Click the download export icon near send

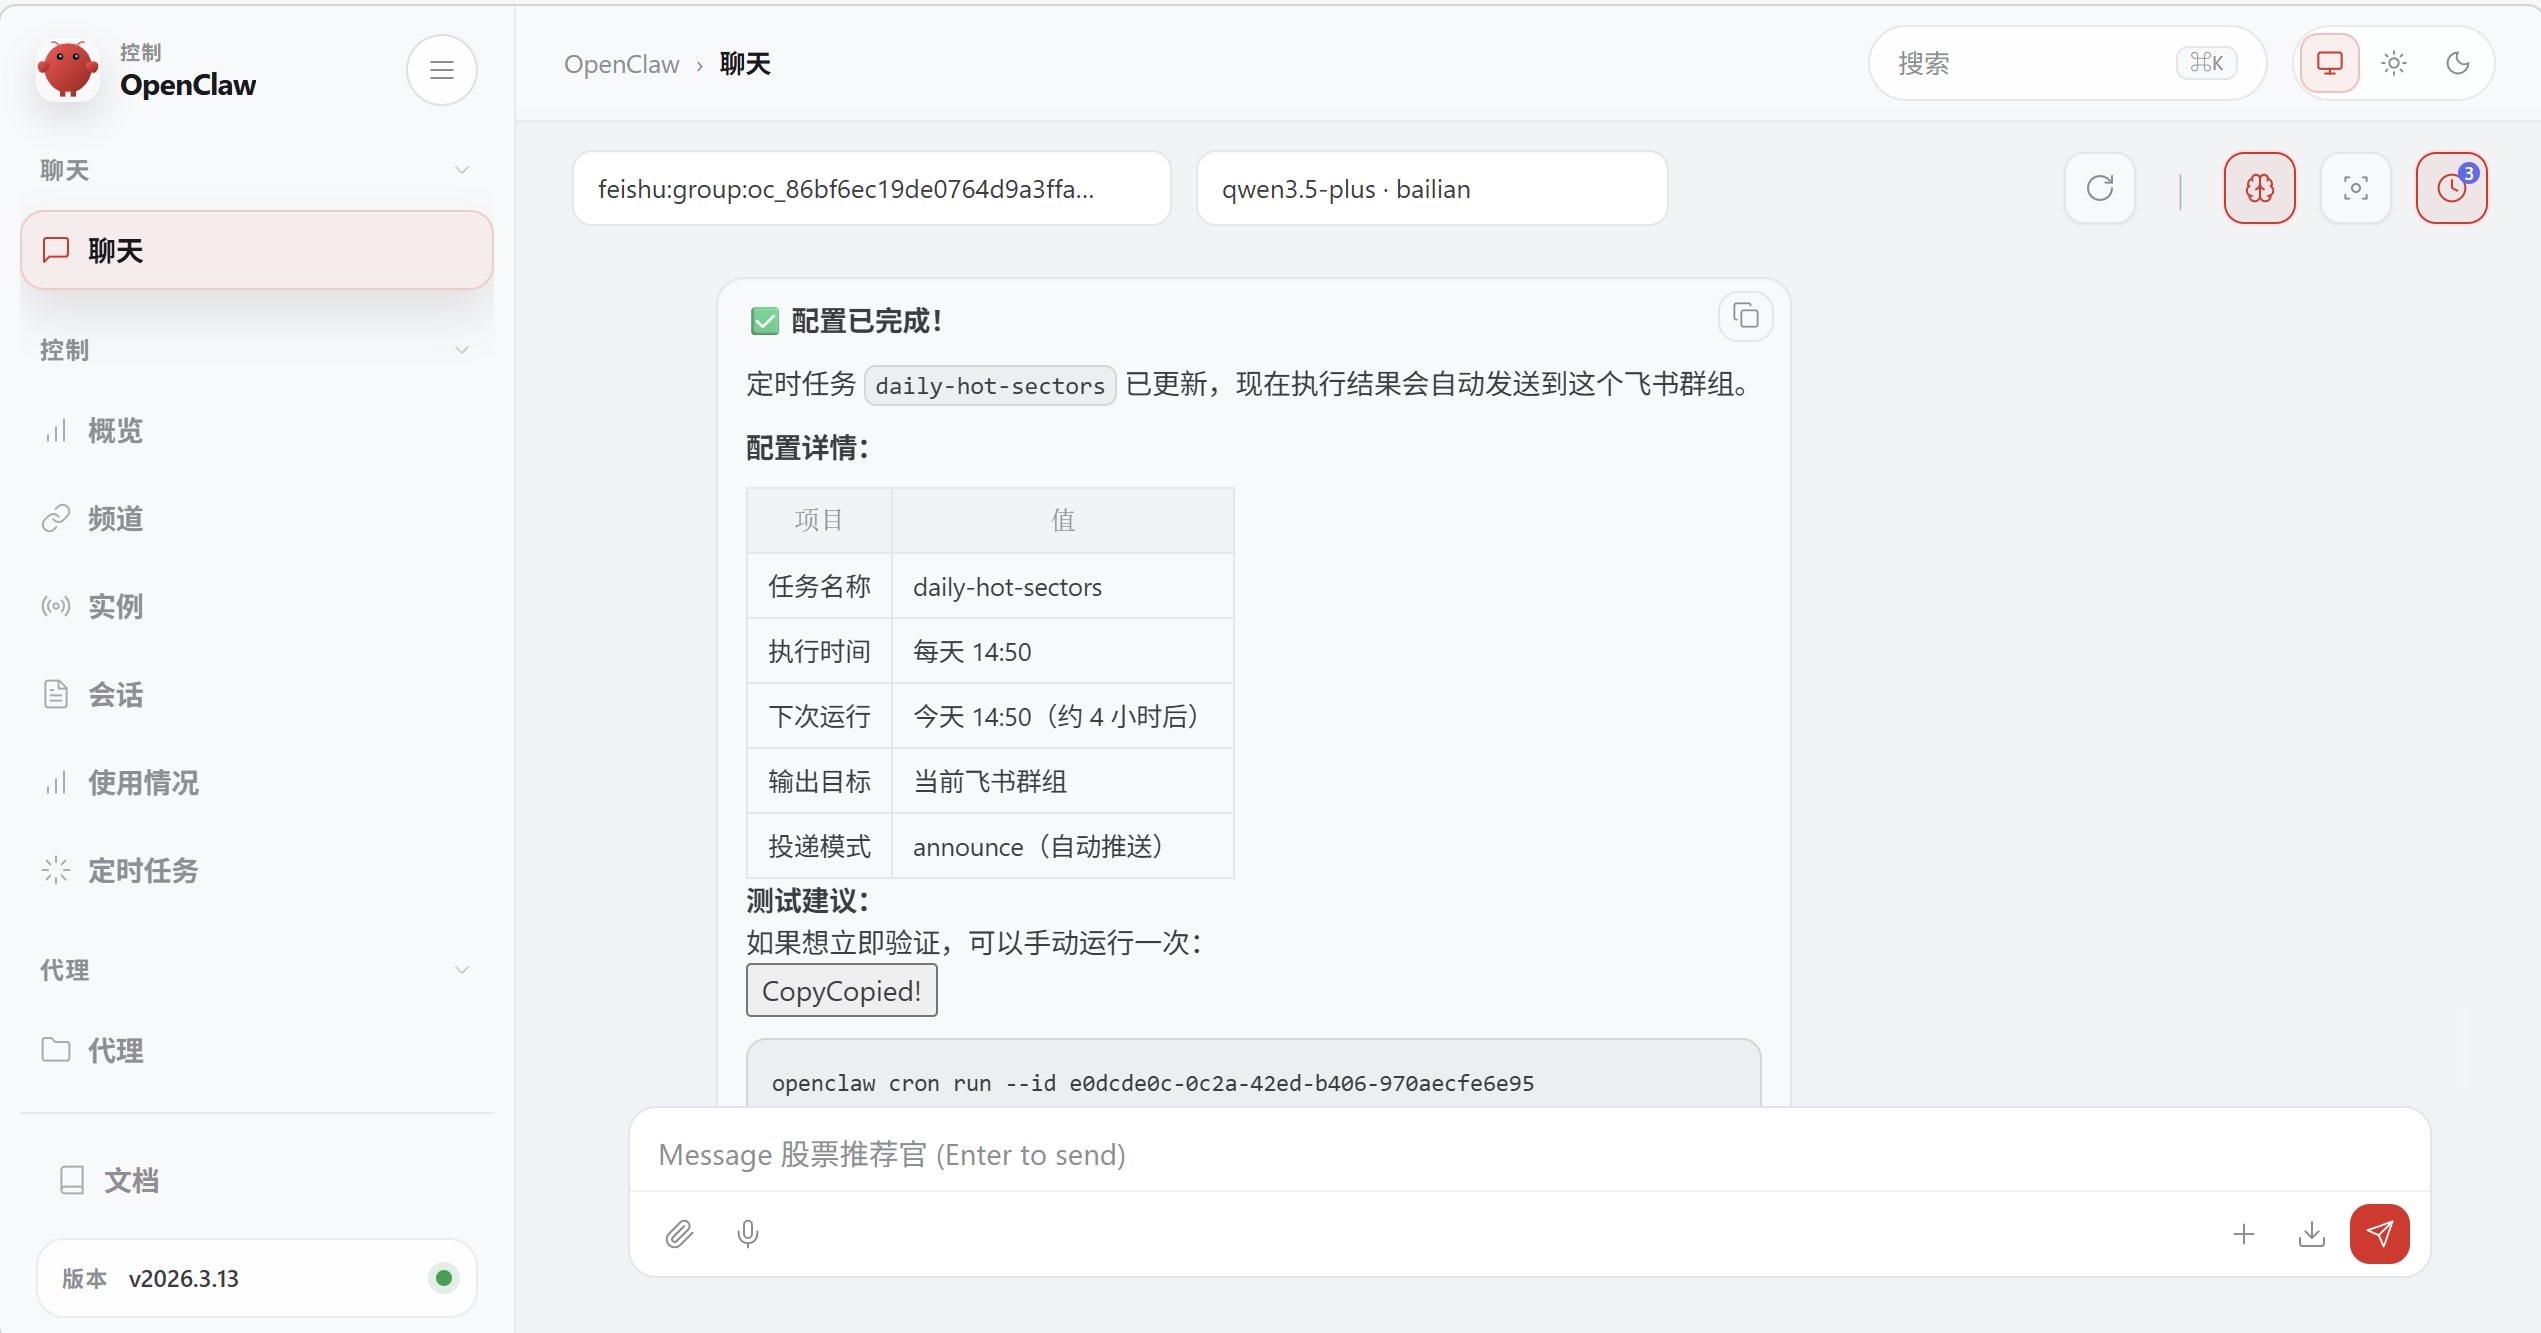(x=2311, y=1234)
